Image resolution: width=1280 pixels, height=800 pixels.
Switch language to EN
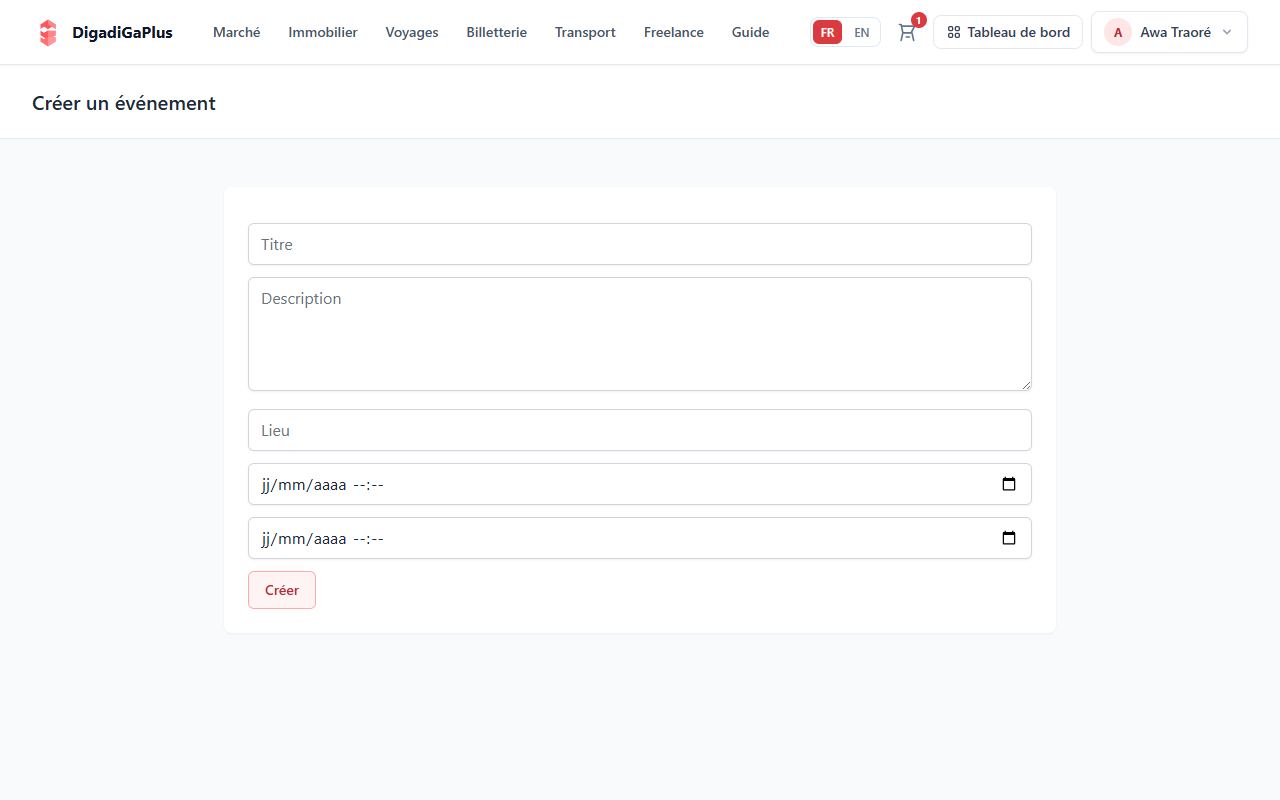[861, 32]
